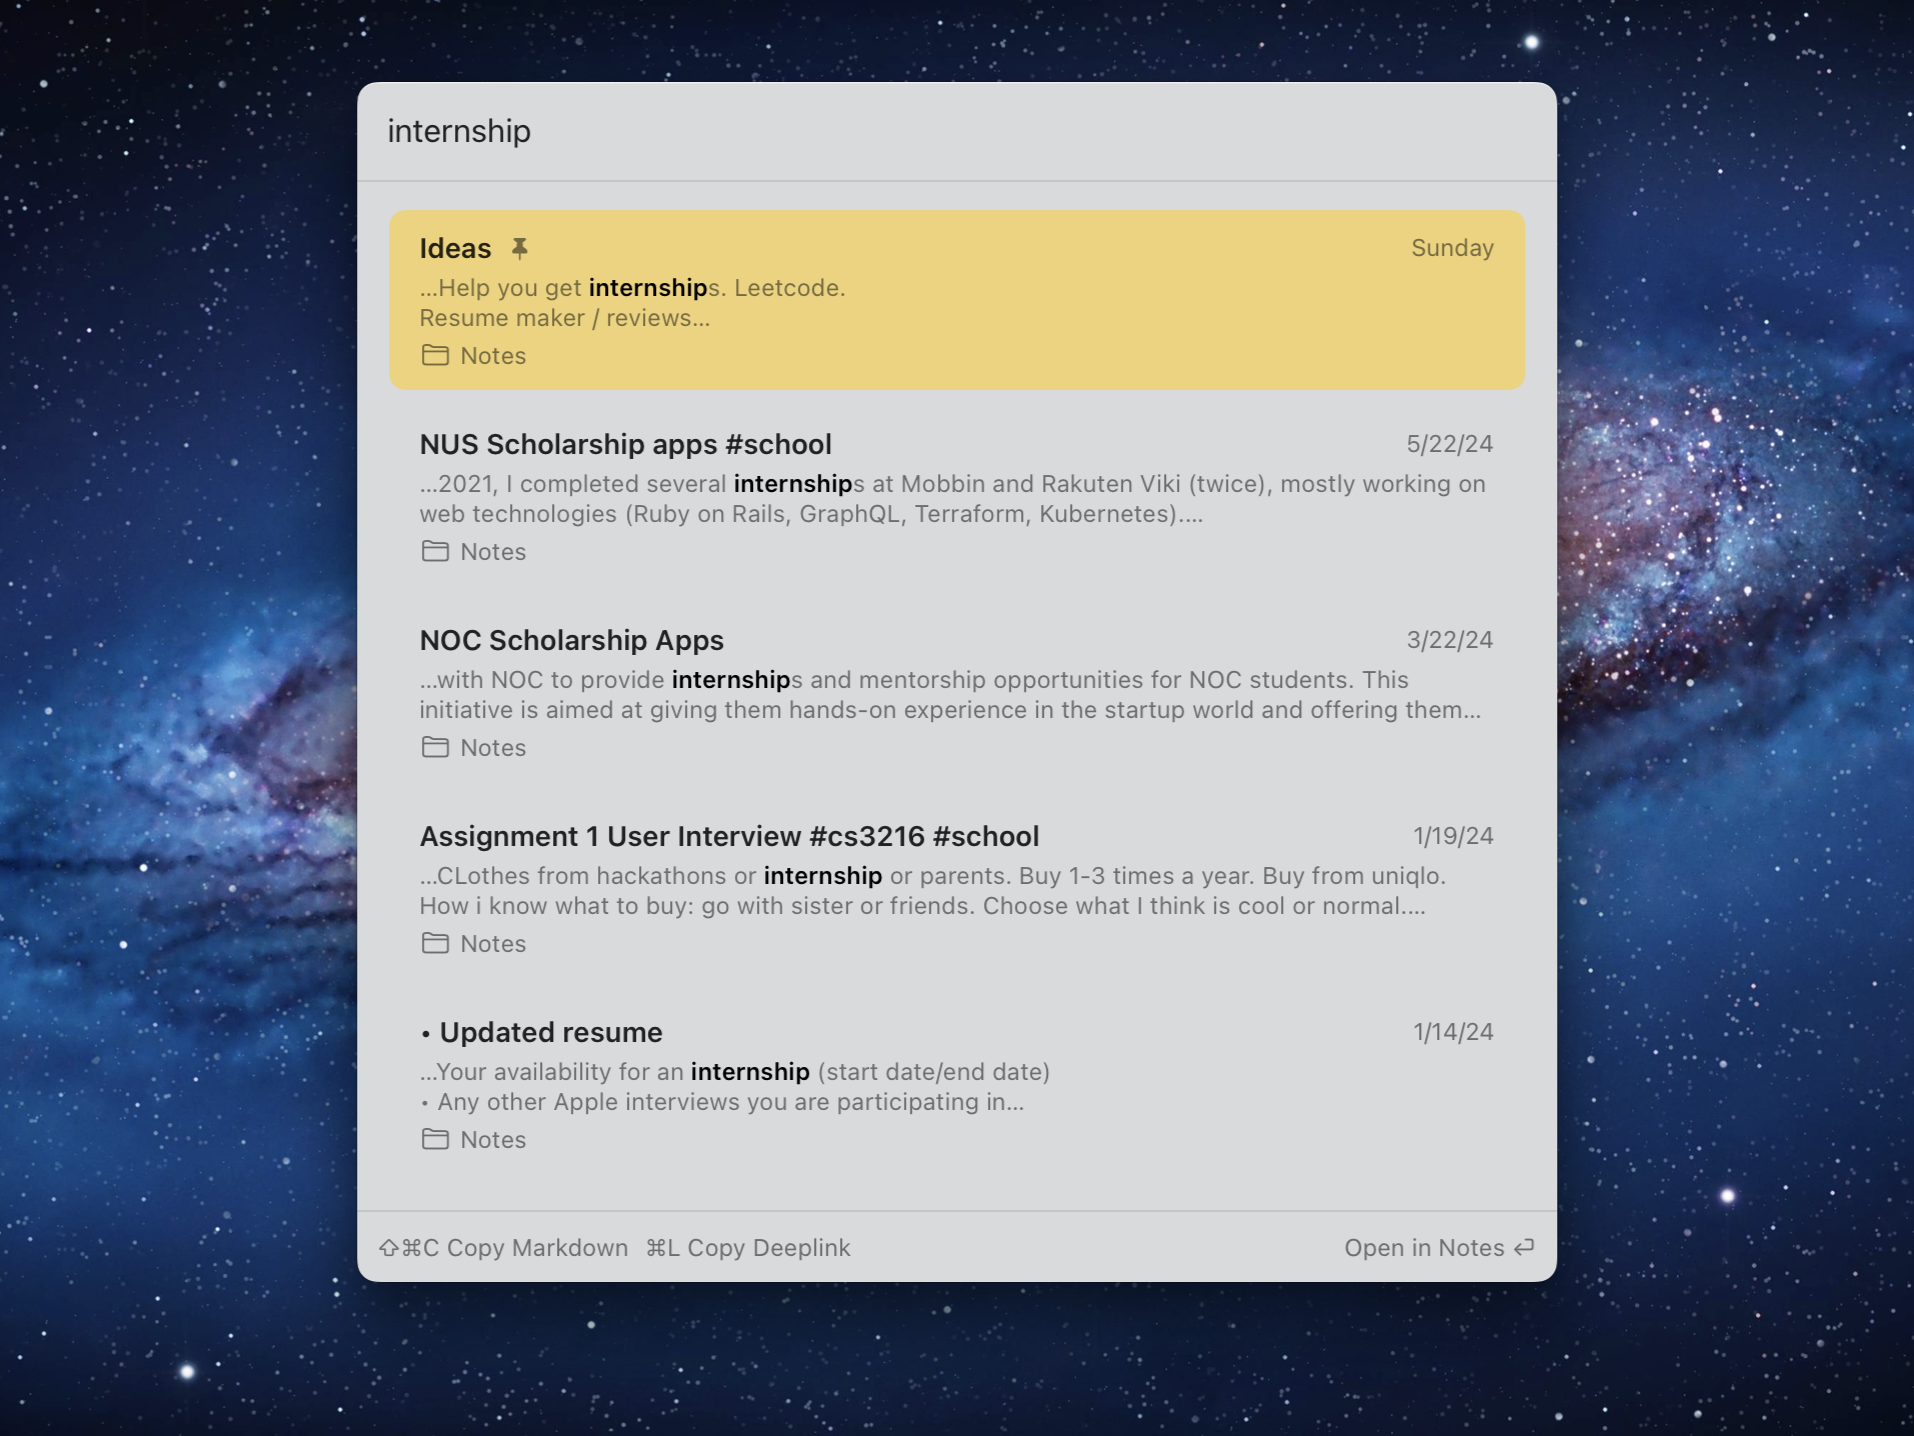
Task: Select the NOC Scholarship Apps result
Action: click(x=956, y=692)
